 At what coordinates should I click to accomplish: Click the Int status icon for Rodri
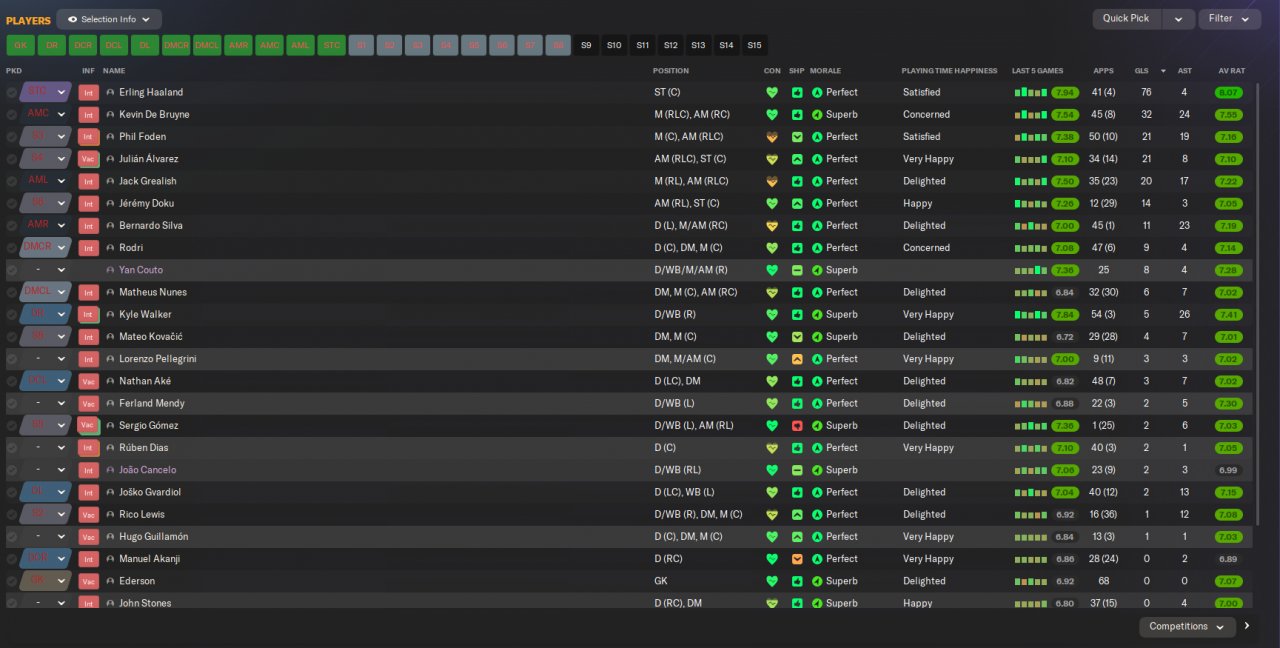(x=88, y=248)
